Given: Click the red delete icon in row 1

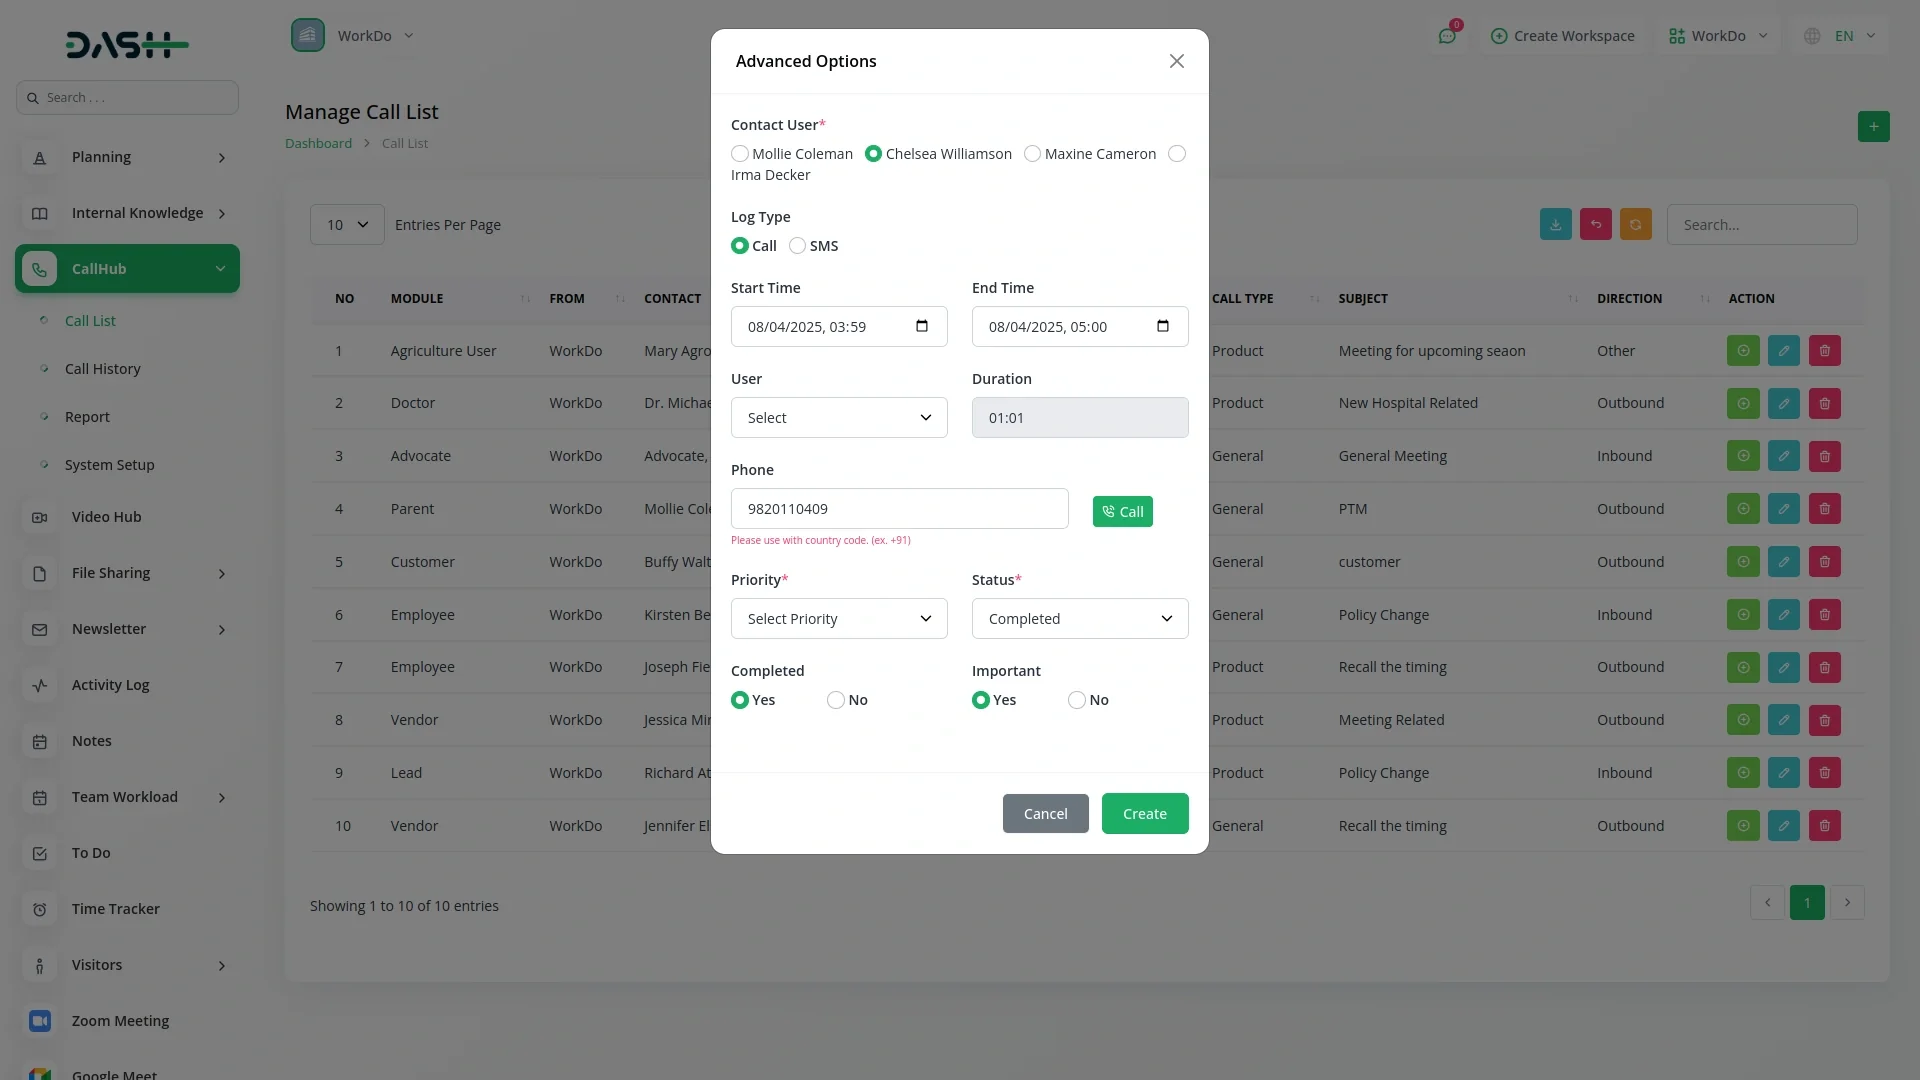Looking at the screenshot, I should (1824, 351).
